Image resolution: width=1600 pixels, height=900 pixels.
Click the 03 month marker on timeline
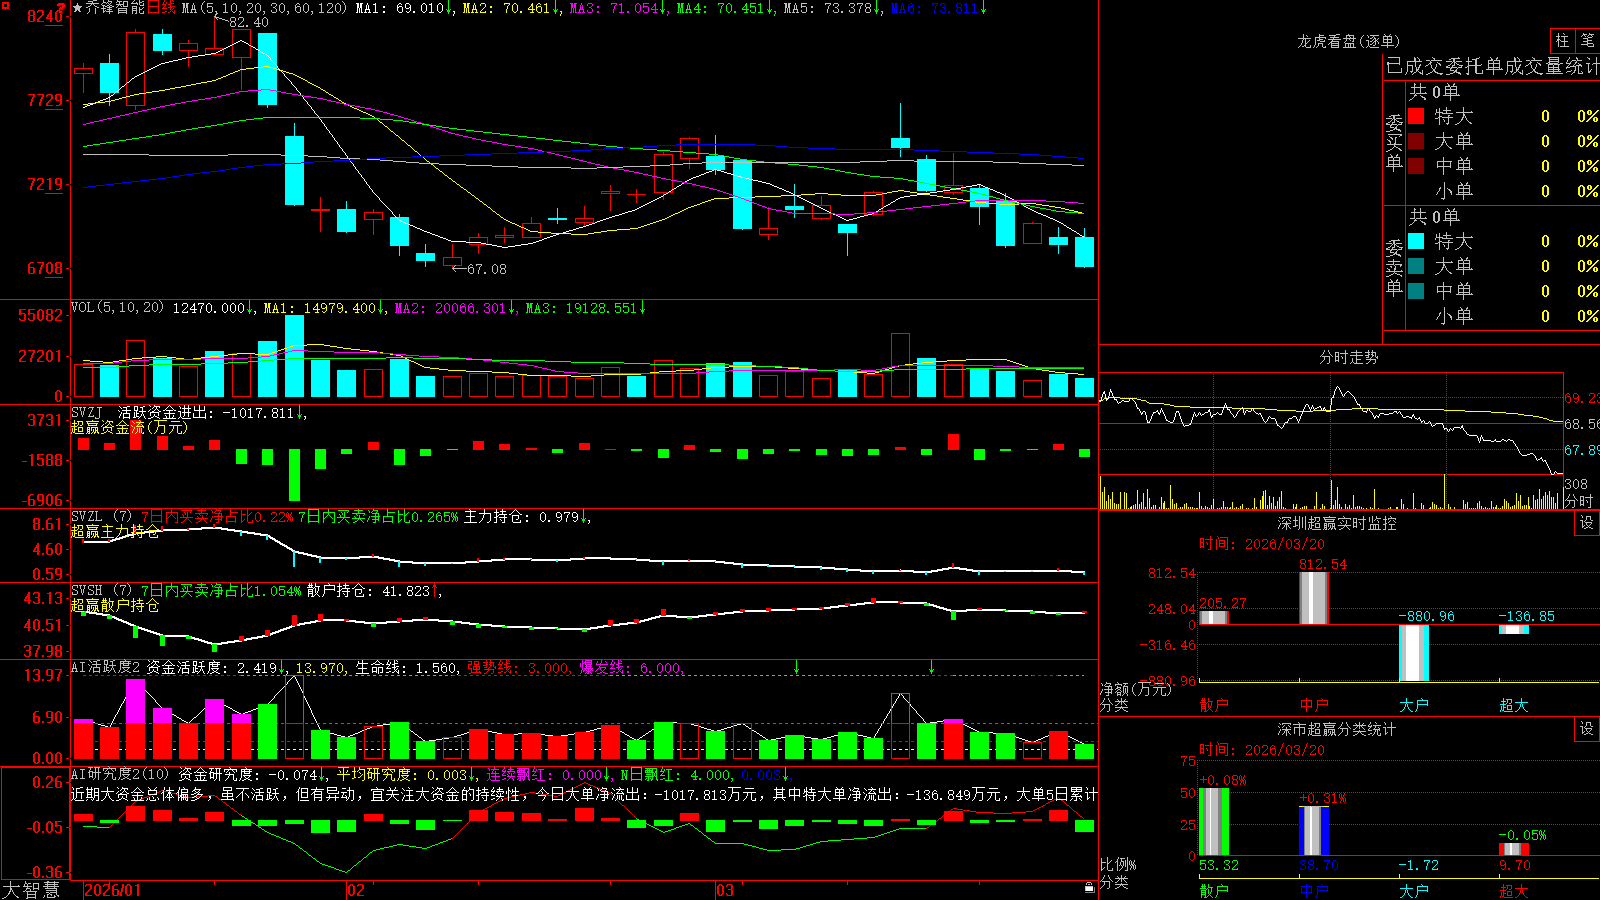pyautogui.click(x=725, y=890)
